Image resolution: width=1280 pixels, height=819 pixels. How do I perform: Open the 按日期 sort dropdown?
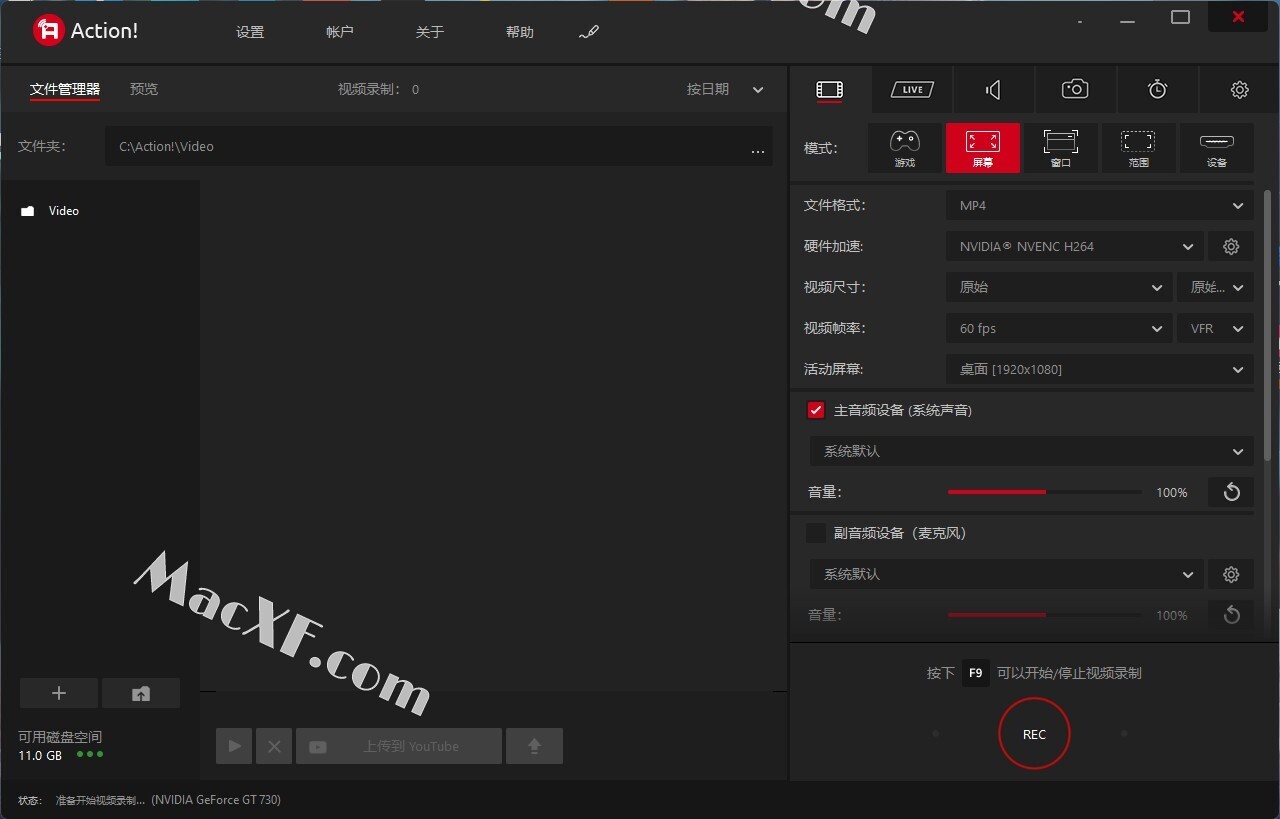725,89
